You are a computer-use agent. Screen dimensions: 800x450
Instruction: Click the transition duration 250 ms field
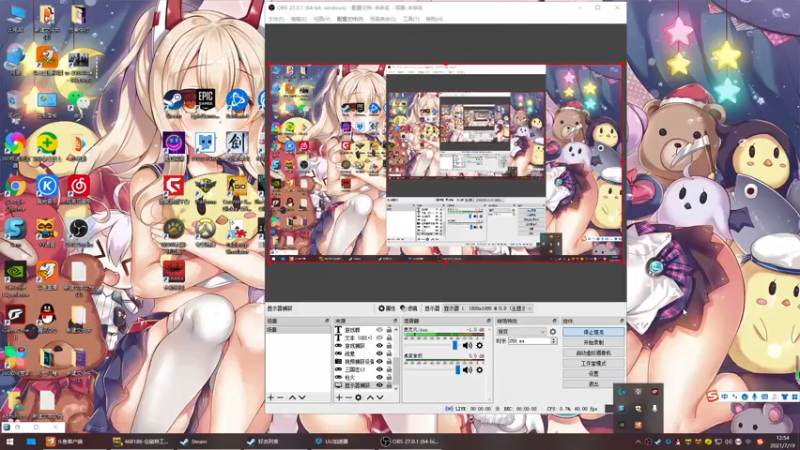click(530, 341)
